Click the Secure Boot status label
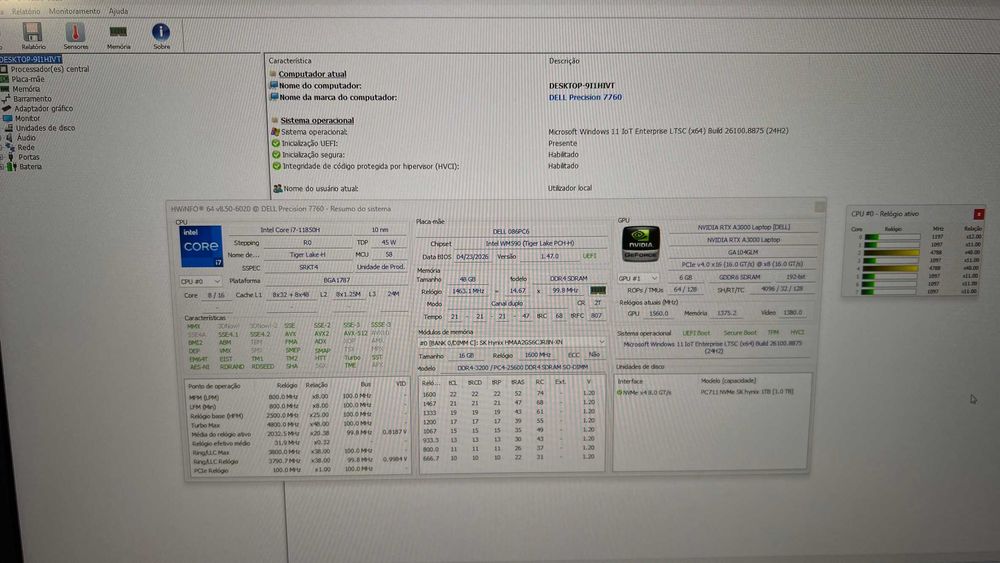The height and width of the screenshot is (563, 1000). 740,333
